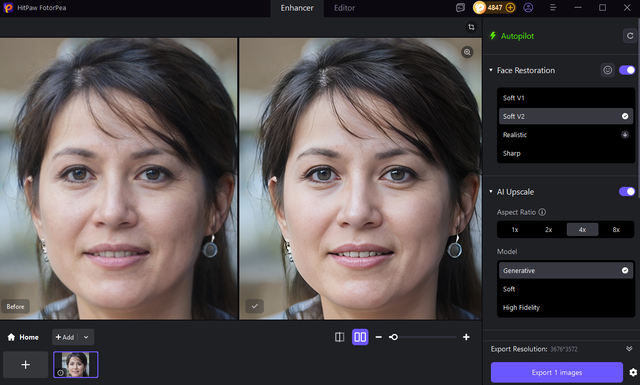This screenshot has height=385, width=640.
Task: Open export settings gear icon
Action: pyautogui.click(x=633, y=372)
